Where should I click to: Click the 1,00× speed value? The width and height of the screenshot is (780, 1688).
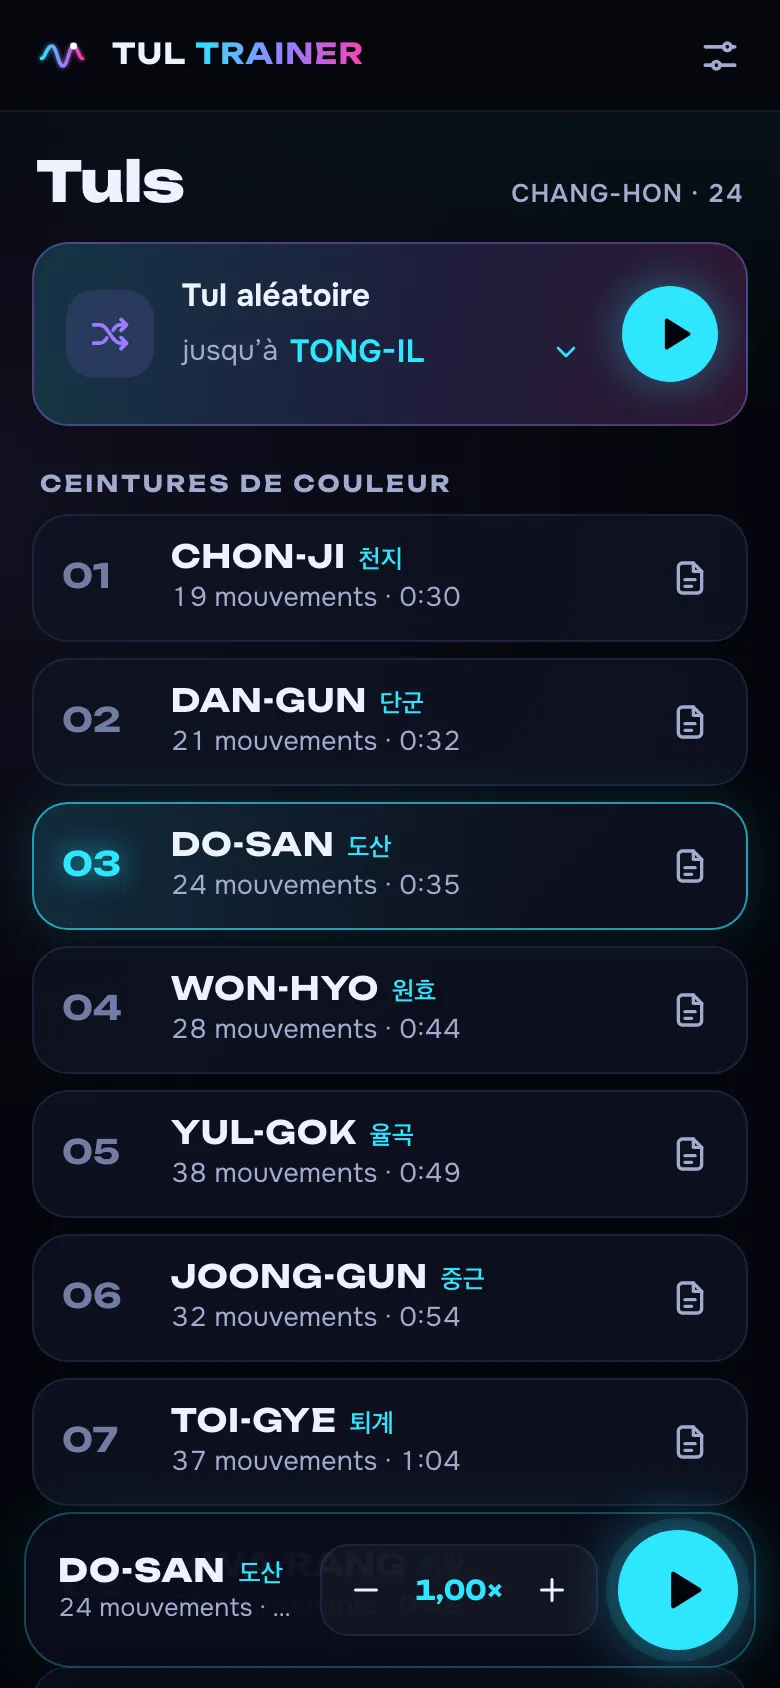(459, 1590)
